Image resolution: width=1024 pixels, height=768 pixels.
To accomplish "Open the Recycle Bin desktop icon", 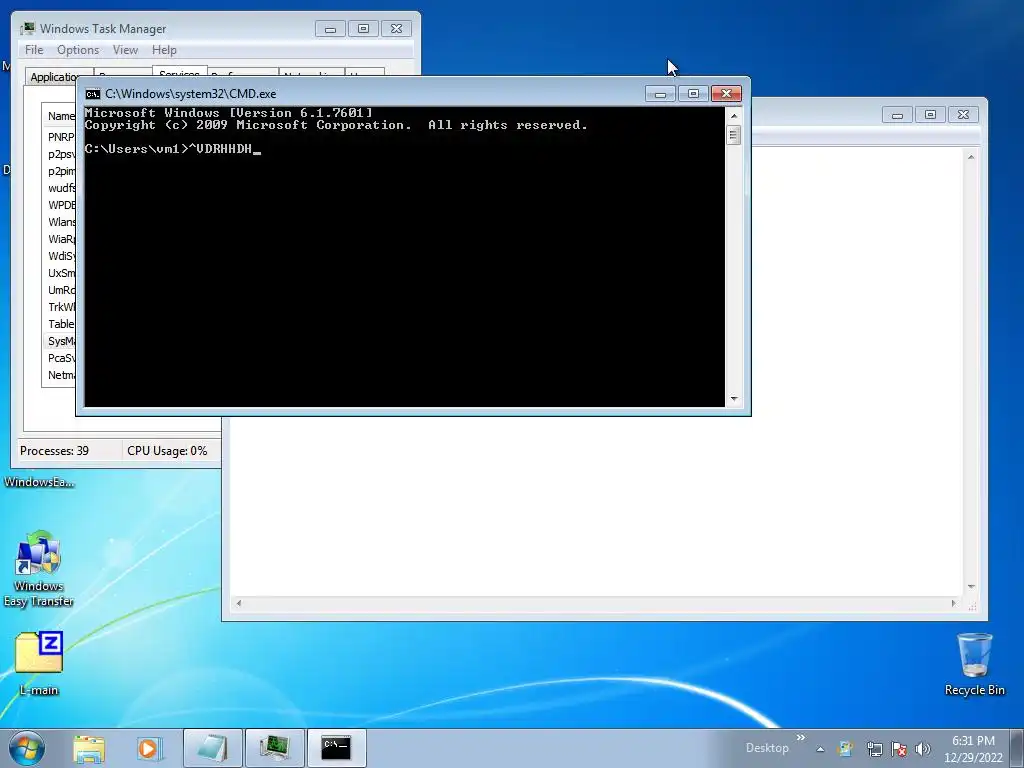I will click(974, 664).
